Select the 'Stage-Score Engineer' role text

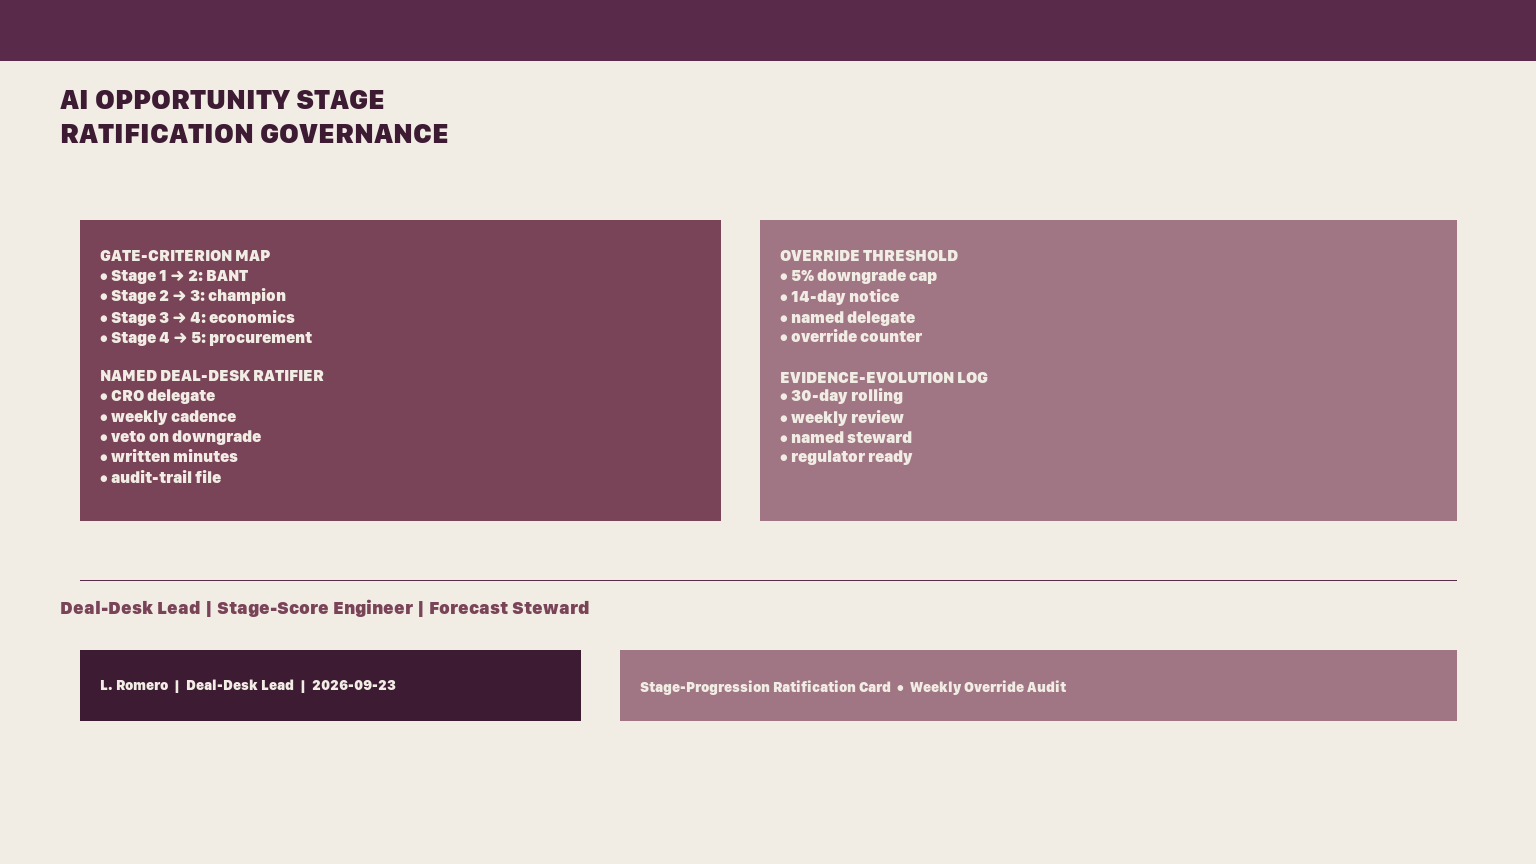click(315, 608)
